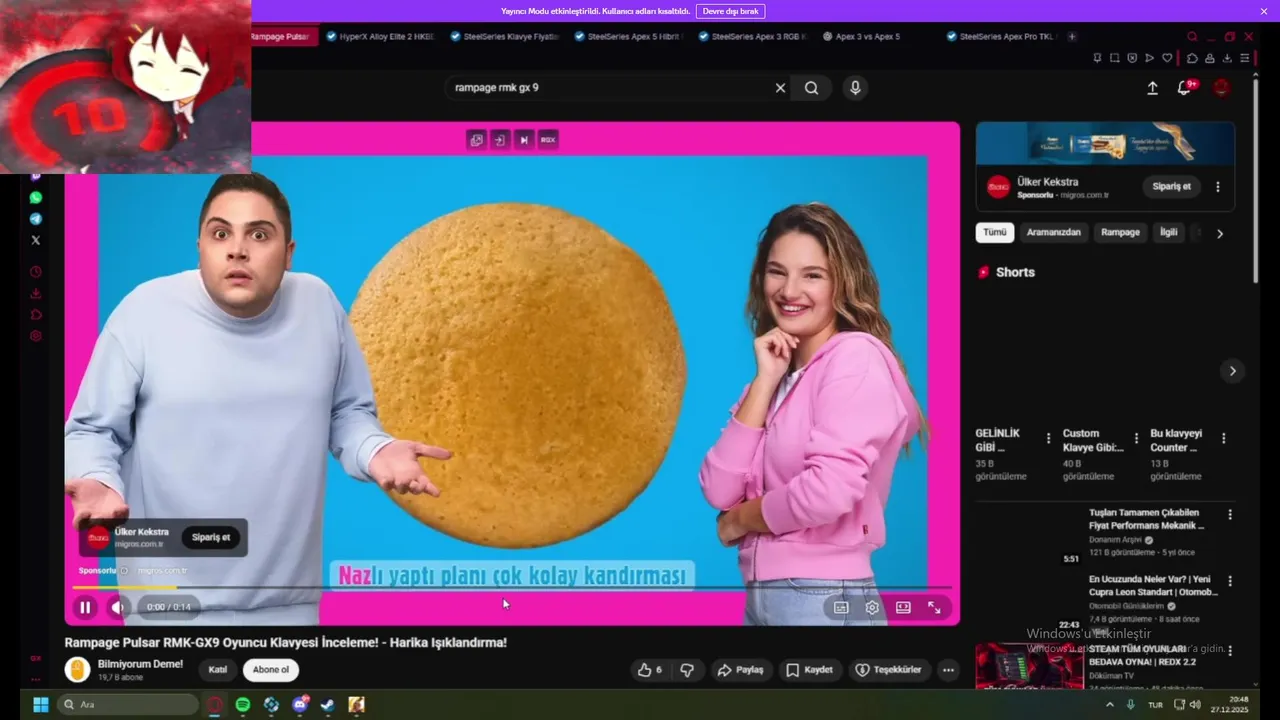The width and height of the screenshot is (1280, 720).
Task: Open the YouTube account avatar menu
Action: click(1222, 88)
